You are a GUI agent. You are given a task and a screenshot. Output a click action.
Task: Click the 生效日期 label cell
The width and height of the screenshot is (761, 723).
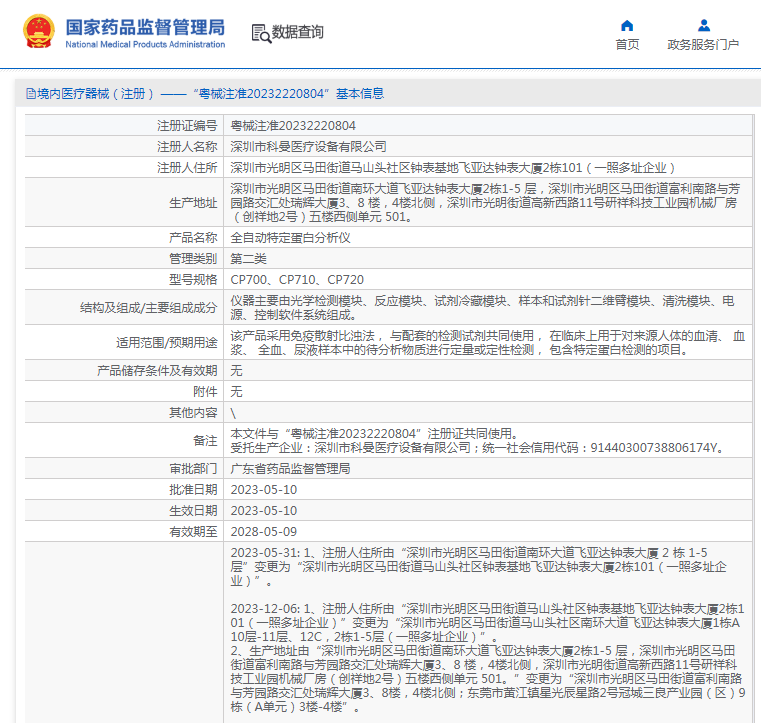tap(124, 510)
